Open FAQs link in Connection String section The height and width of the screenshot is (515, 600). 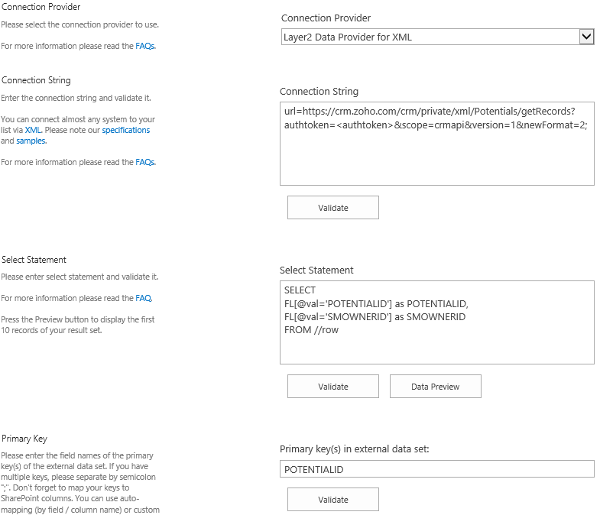(145, 162)
